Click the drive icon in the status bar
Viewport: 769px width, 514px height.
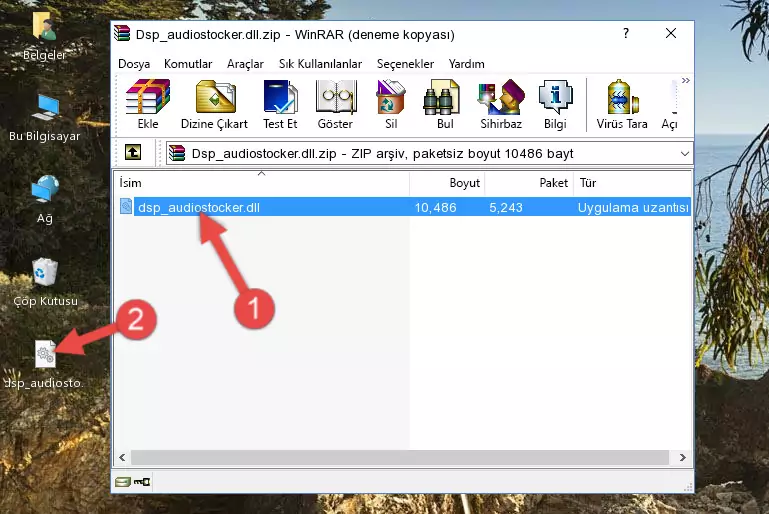pyautogui.click(x=122, y=482)
